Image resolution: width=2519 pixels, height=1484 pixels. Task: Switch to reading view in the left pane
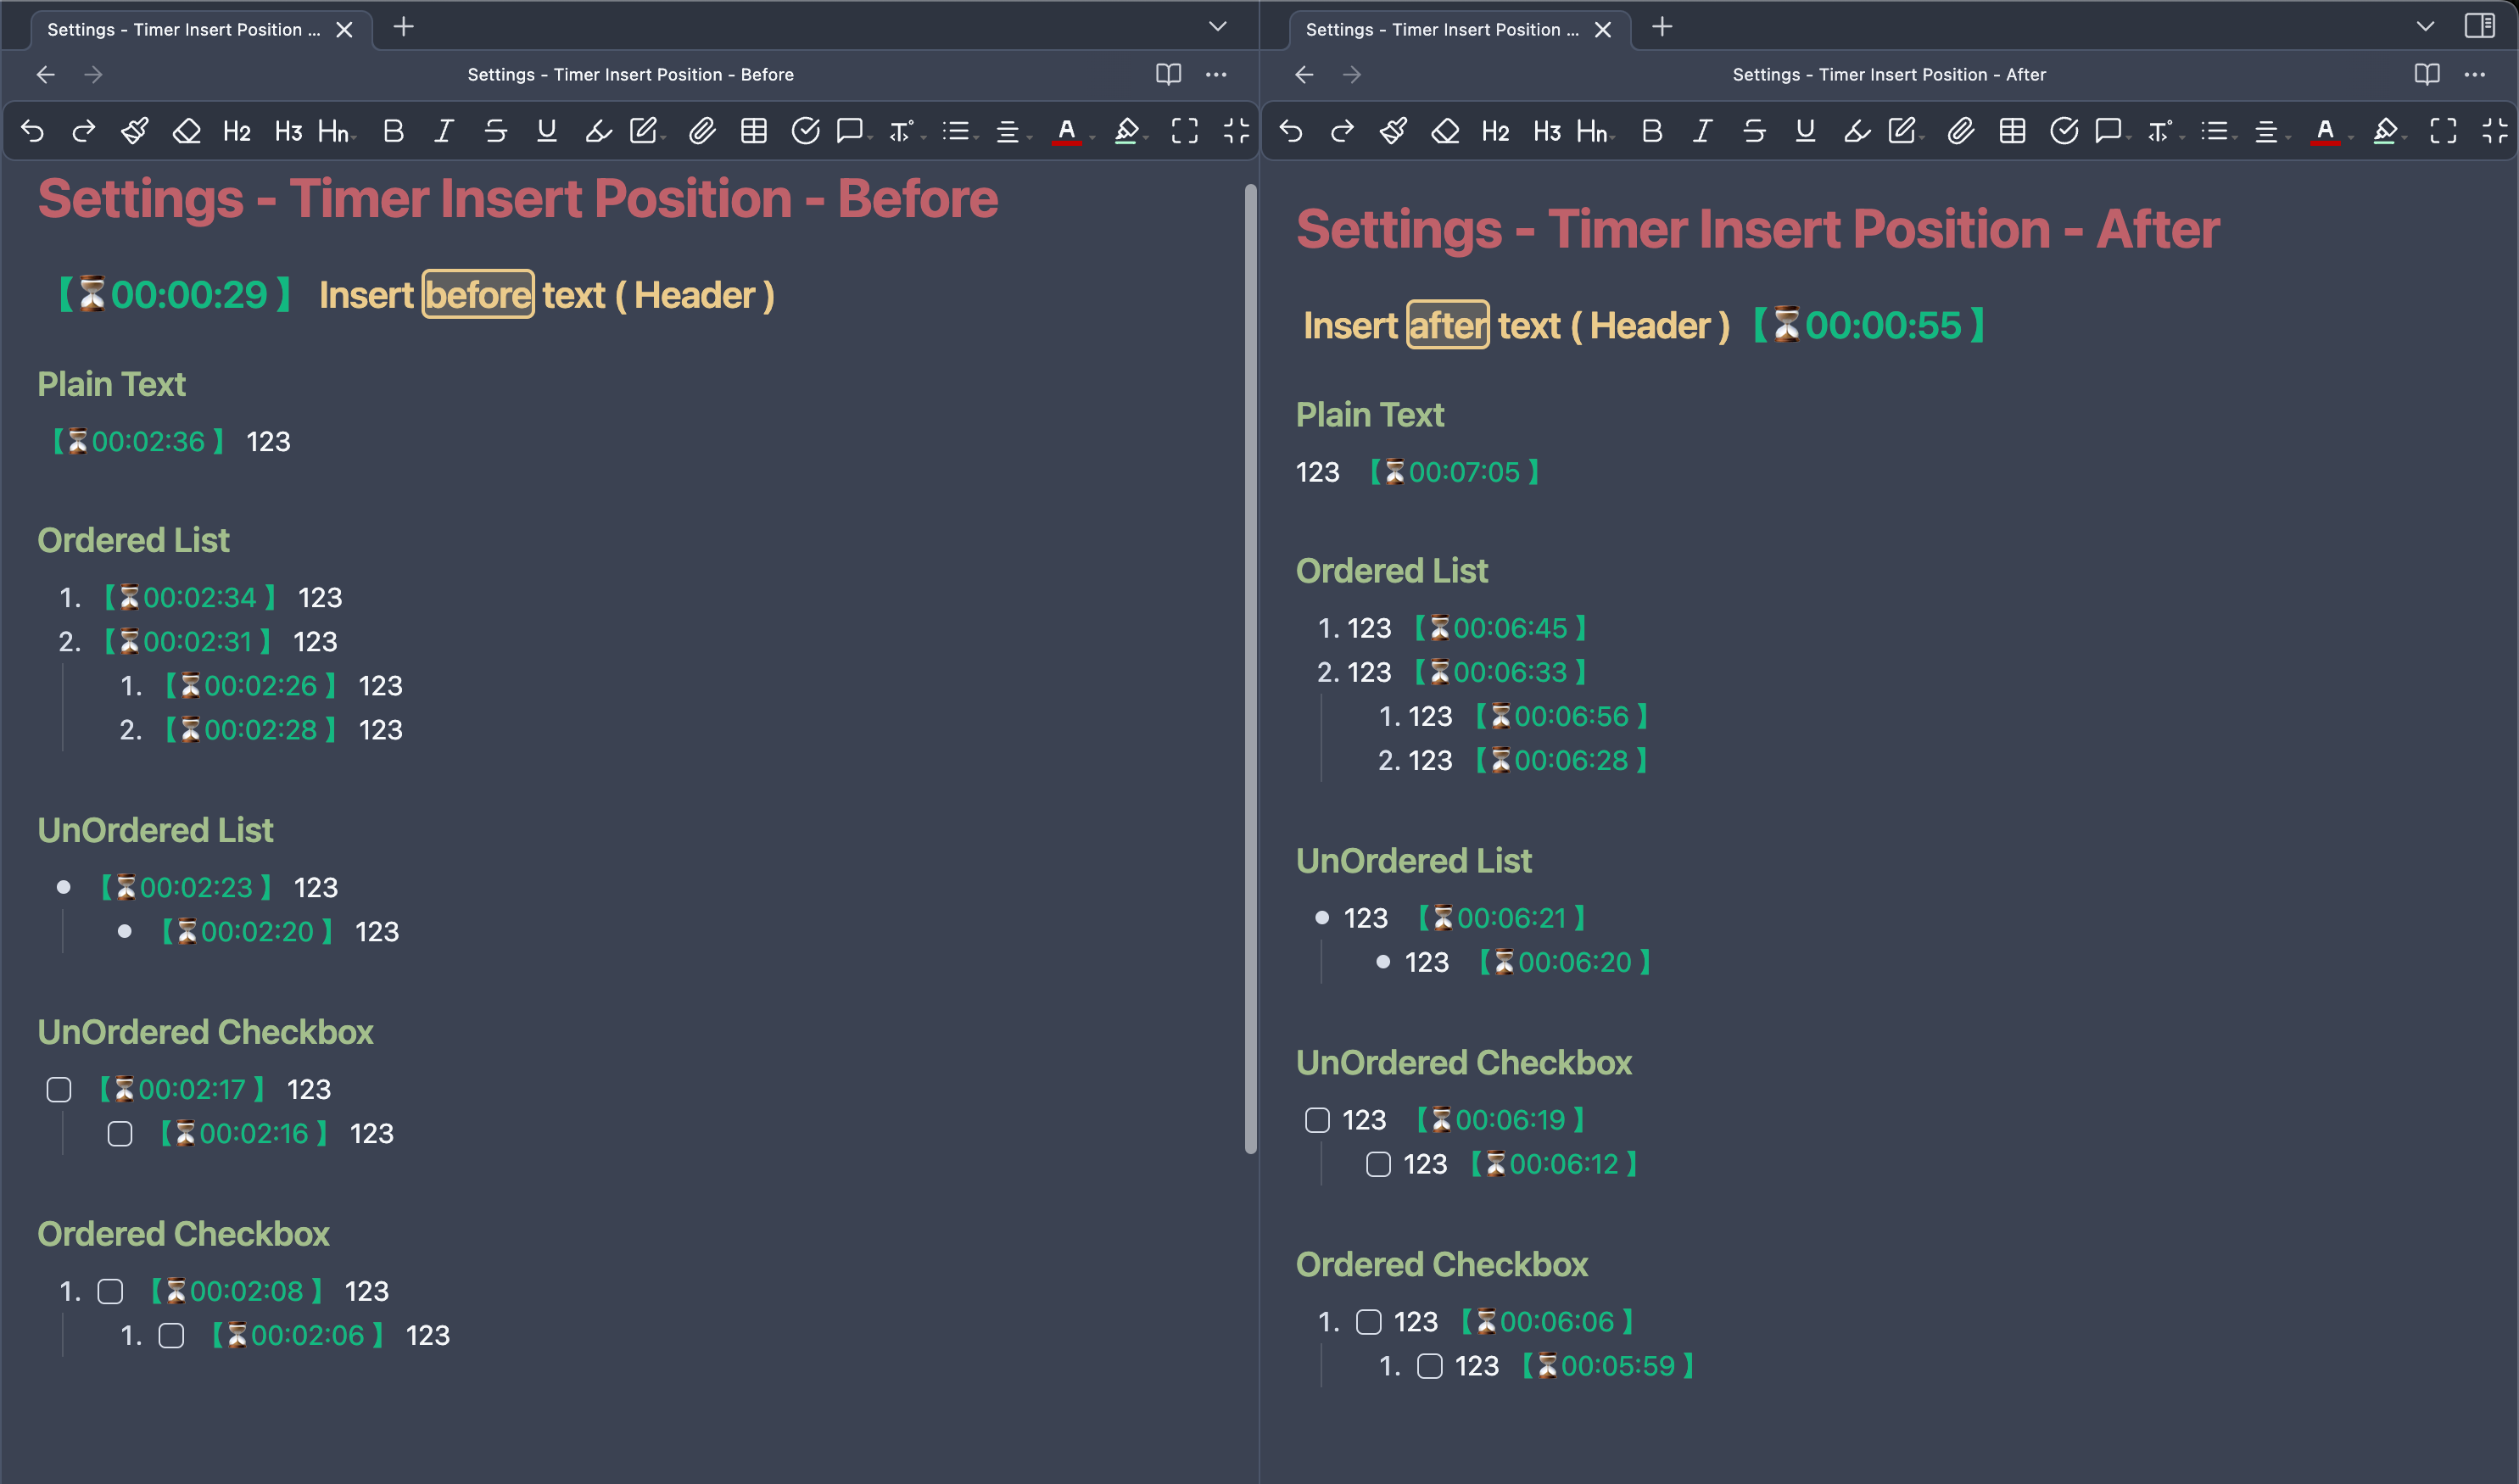[1168, 74]
